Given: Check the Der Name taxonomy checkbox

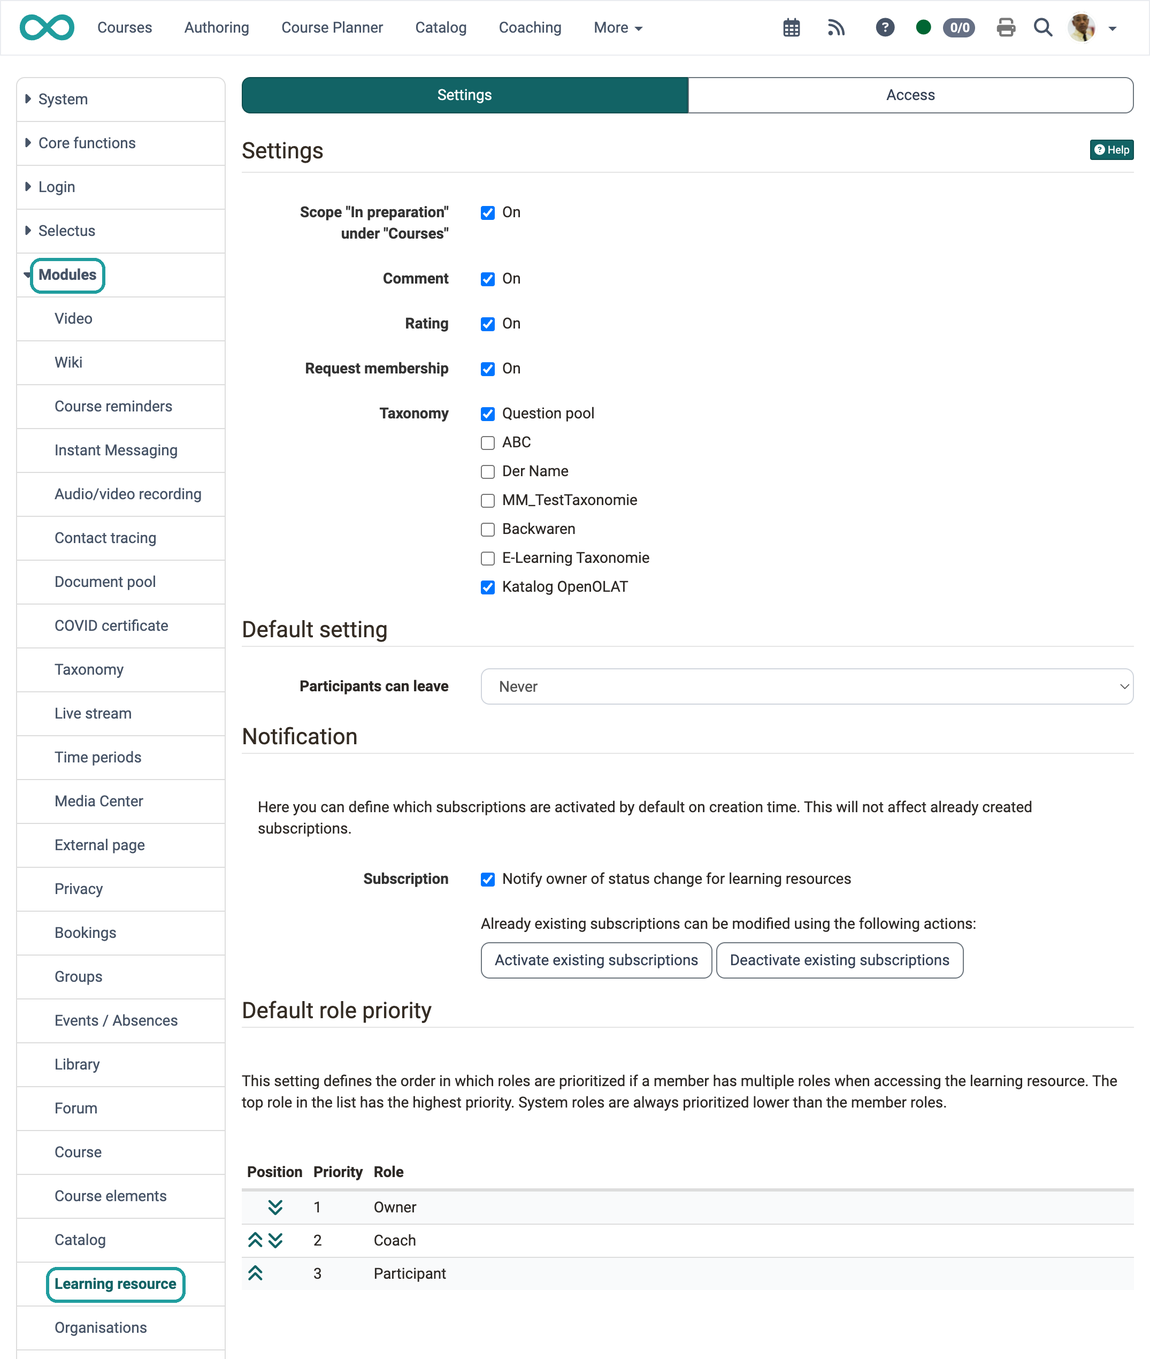Looking at the screenshot, I should 488,472.
